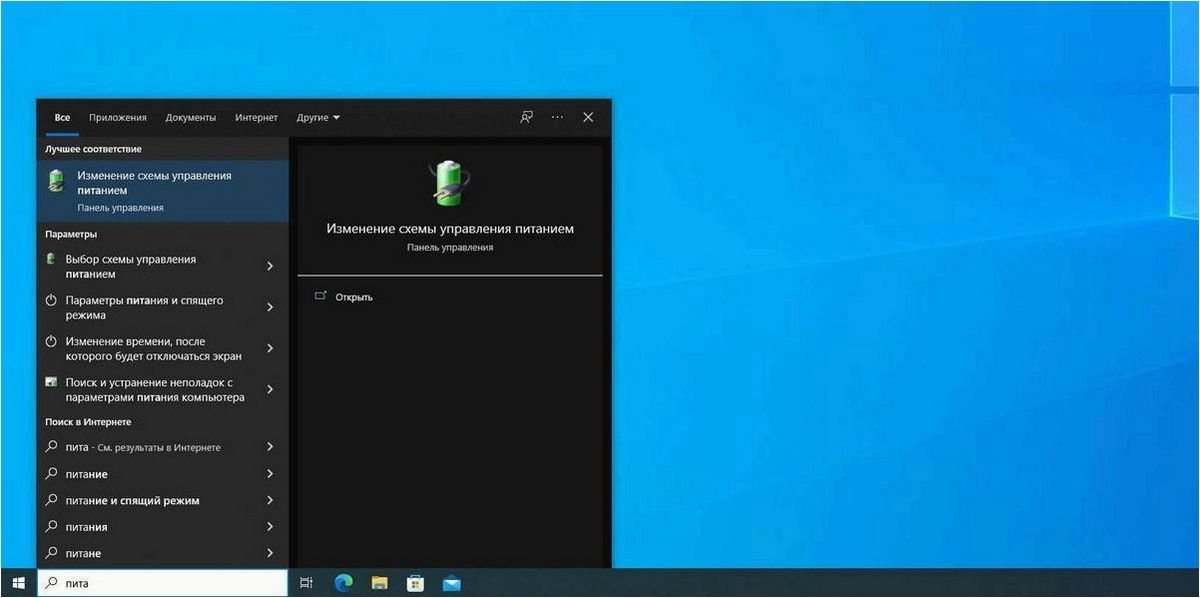Viewport: 1200px width, 598px height.
Task: Click search icon beside пита web result
Action: click(x=52, y=447)
